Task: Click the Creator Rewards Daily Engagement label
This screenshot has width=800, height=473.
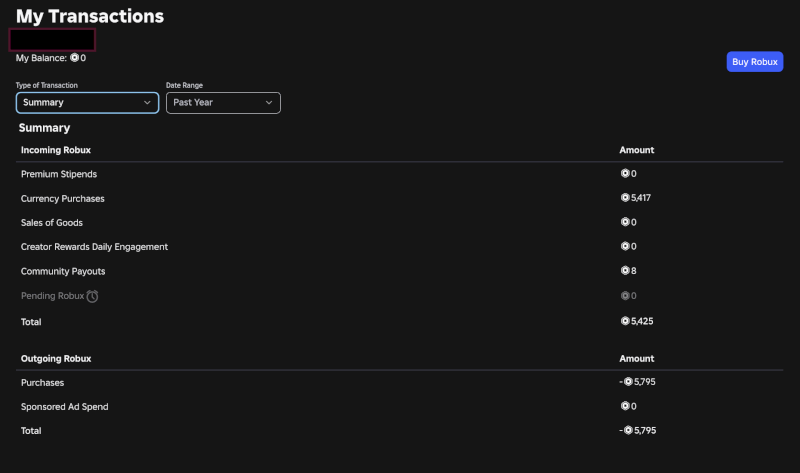Action: (x=94, y=246)
